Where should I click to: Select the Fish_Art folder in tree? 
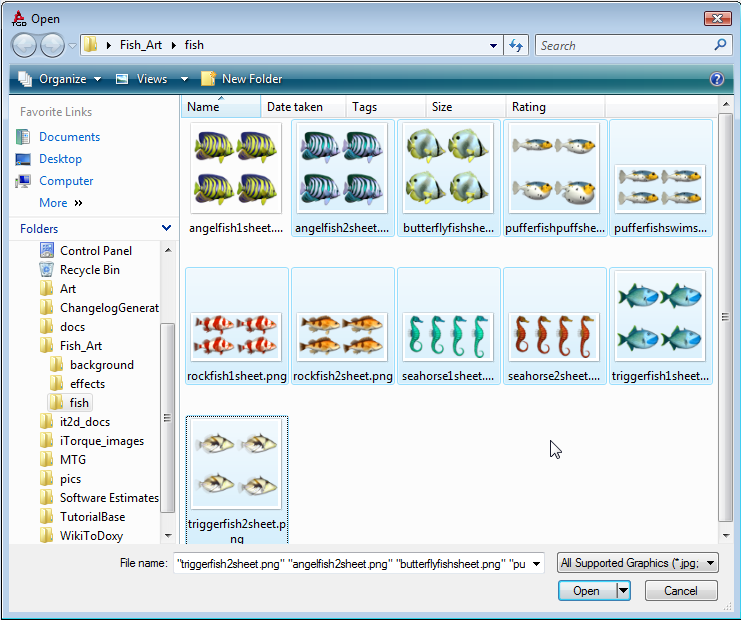[x=71, y=346]
